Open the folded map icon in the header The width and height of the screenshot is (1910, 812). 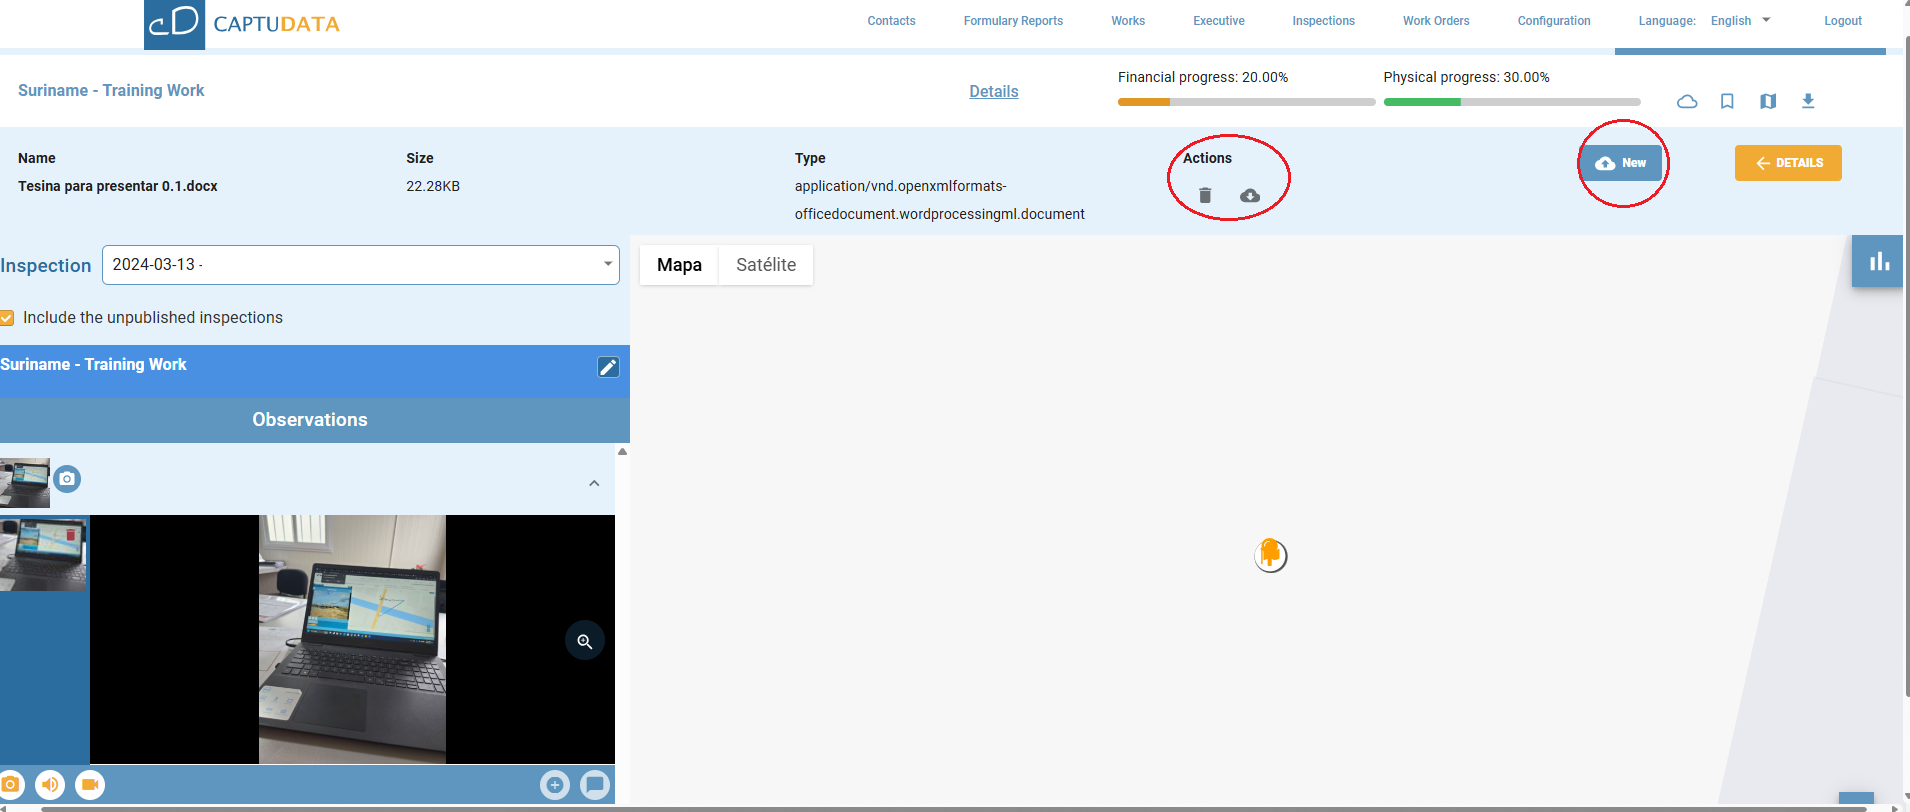(x=1768, y=101)
